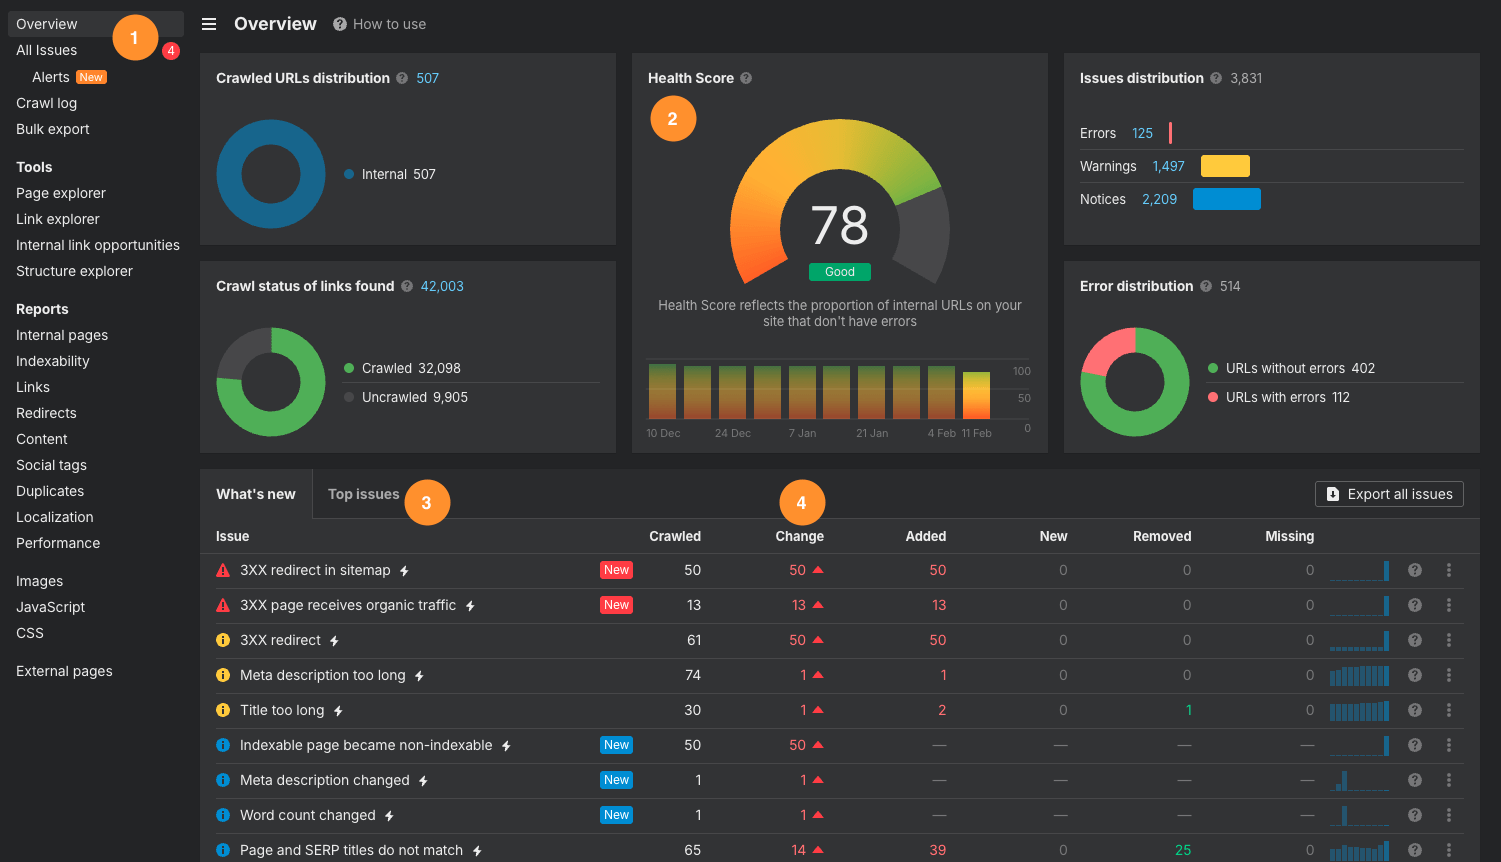Click the help icon beside Crawled URLs distribution
The image size is (1501, 862).
tap(404, 78)
